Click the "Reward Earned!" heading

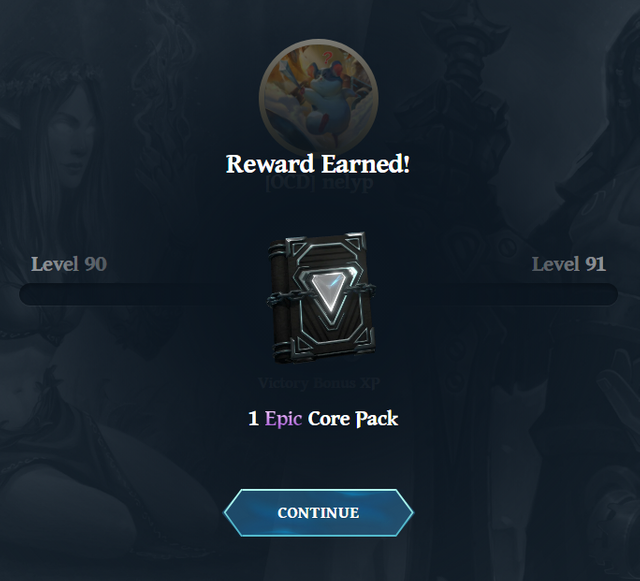[x=318, y=164]
